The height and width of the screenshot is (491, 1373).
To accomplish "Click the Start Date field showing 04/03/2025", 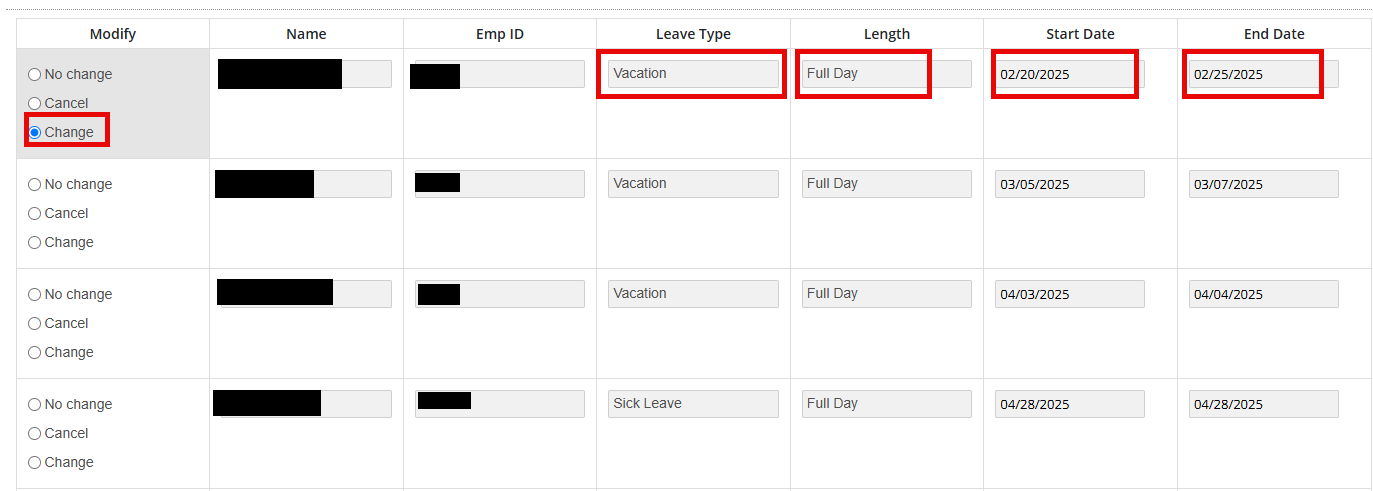I will click(x=1069, y=294).
